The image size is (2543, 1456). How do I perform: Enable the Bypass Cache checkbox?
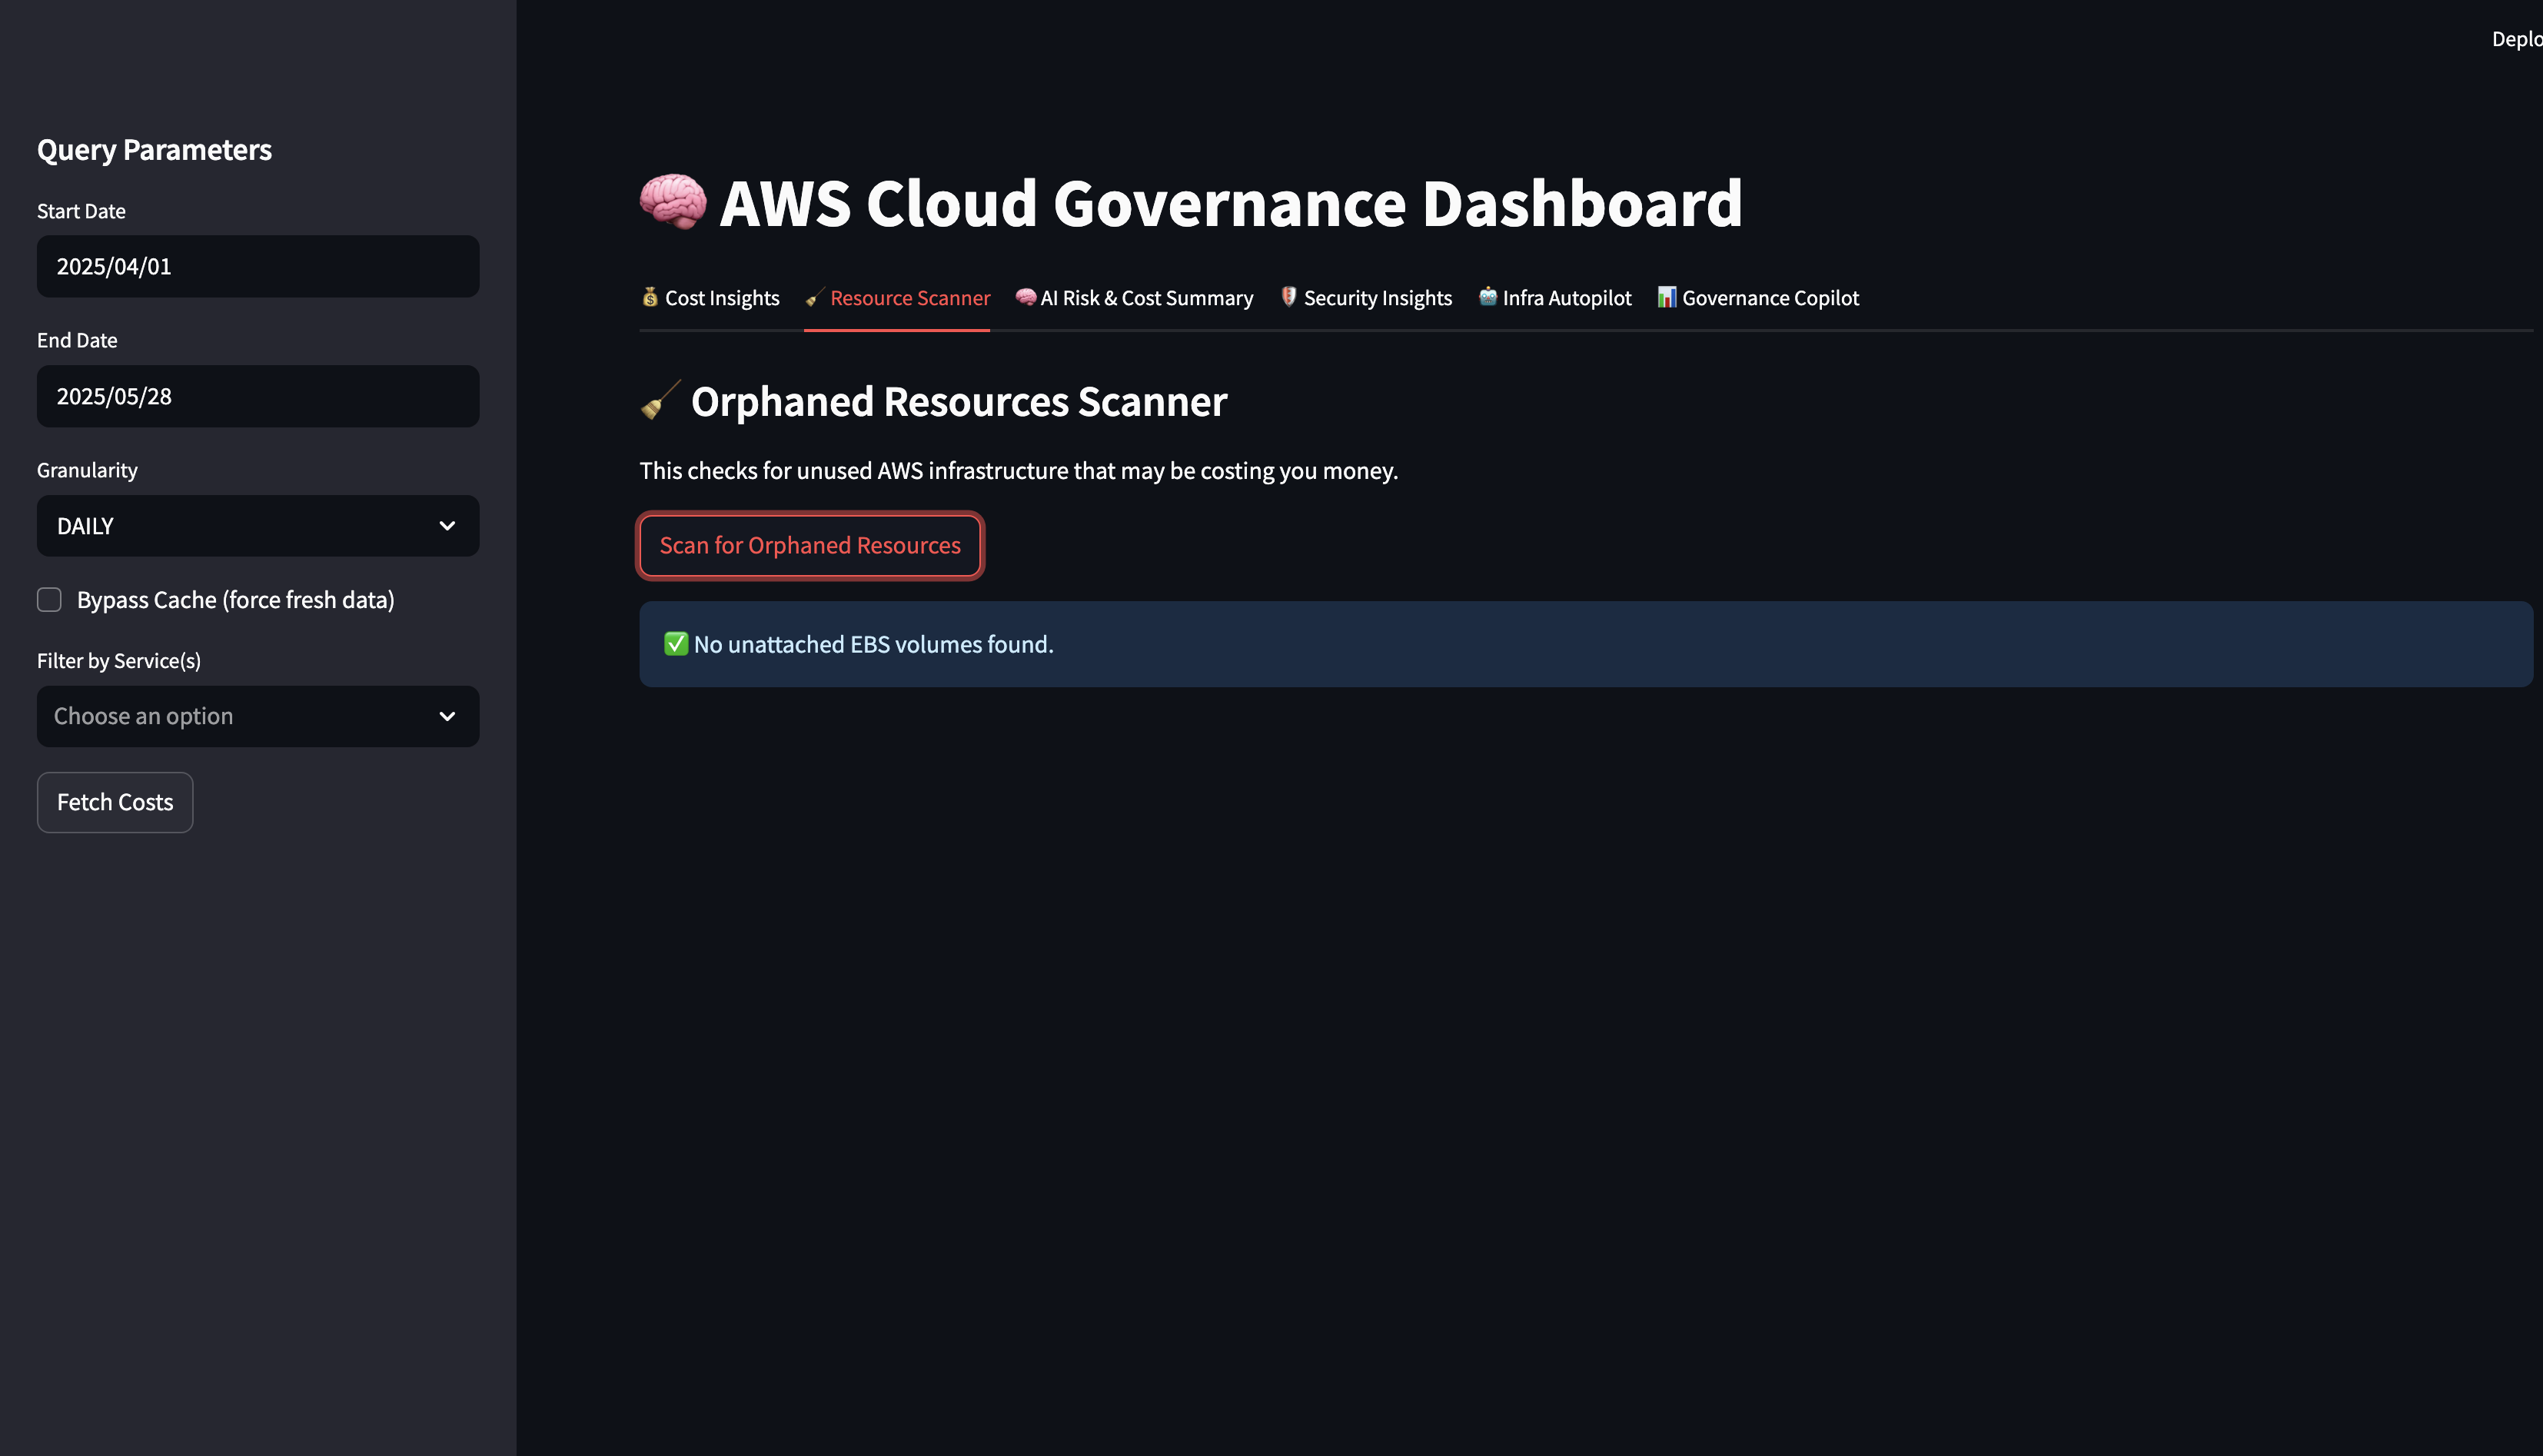[49, 600]
